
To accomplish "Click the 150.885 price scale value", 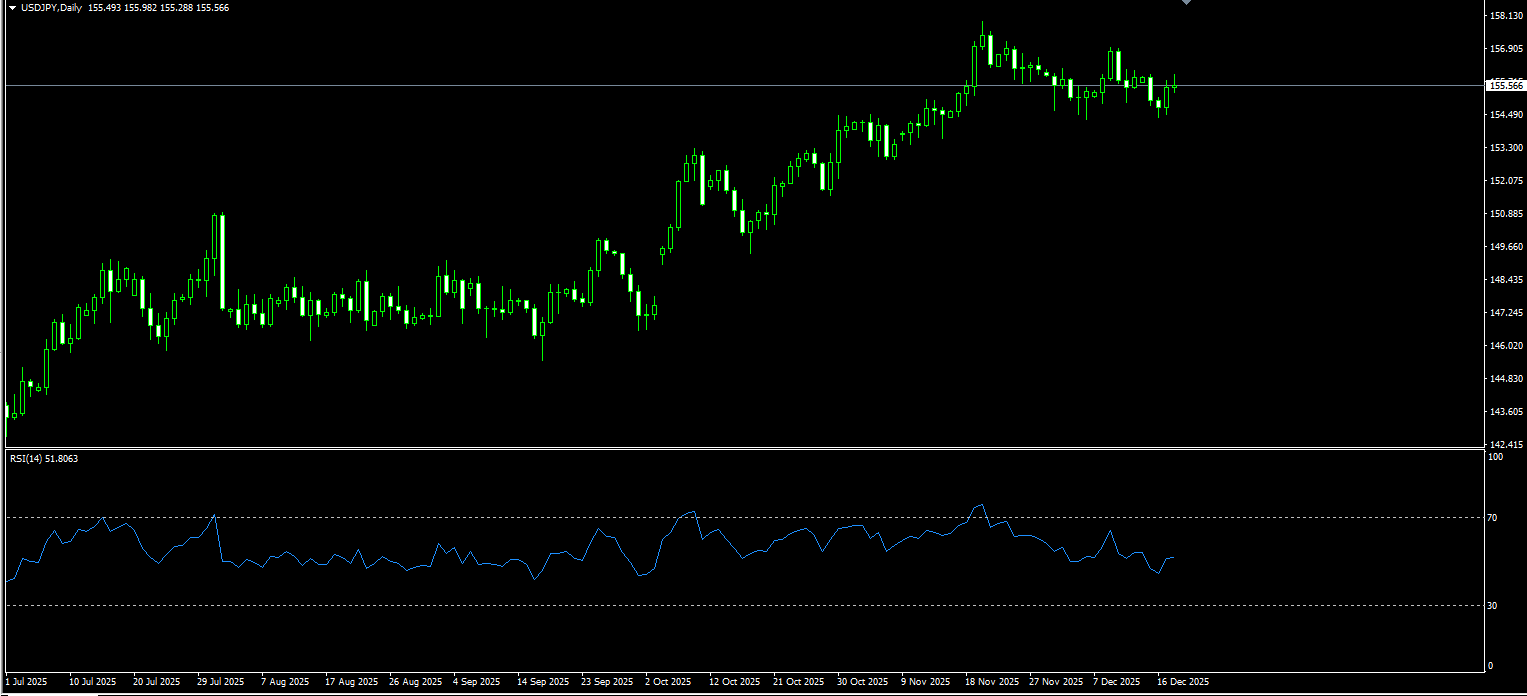I will (x=1506, y=214).
